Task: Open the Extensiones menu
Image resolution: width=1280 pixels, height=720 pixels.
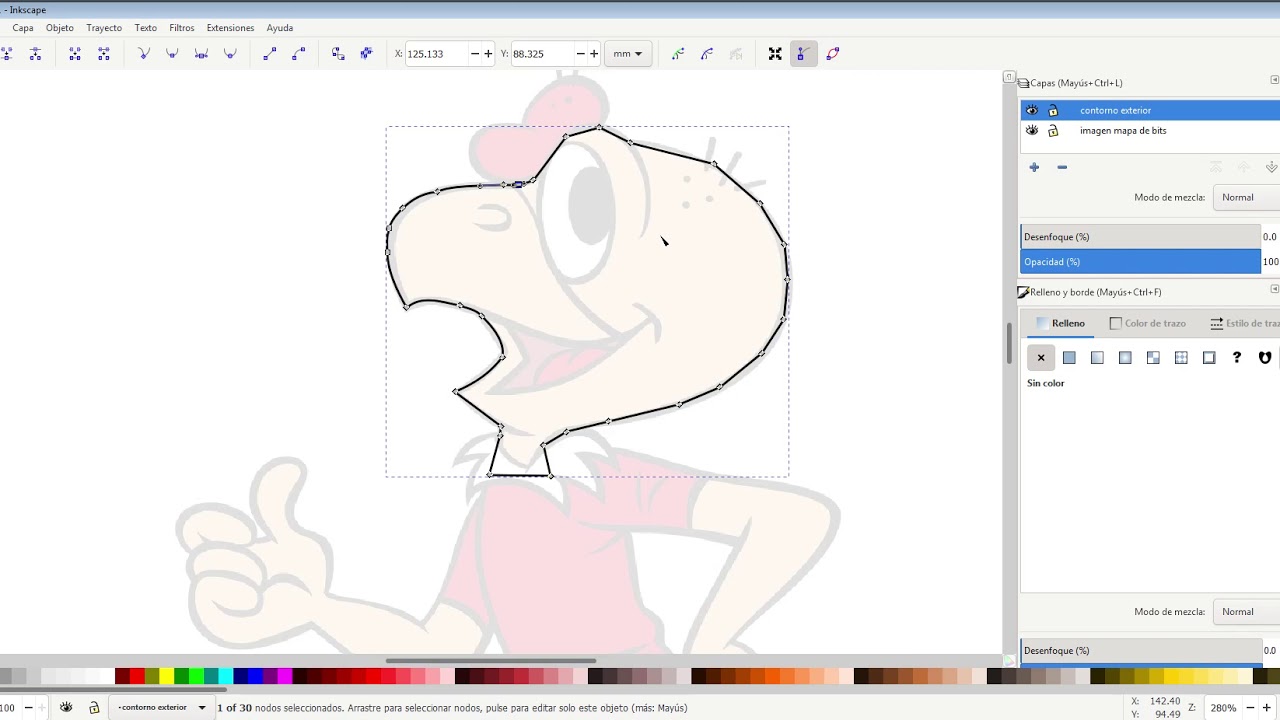Action: tap(230, 28)
